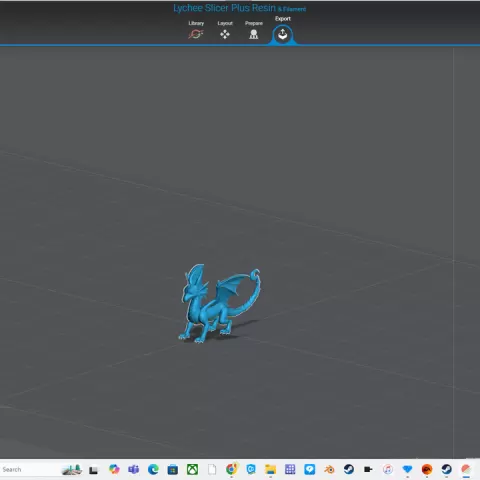Open the Xbox app
The height and width of the screenshot is (480, 480).
(192, 469)
